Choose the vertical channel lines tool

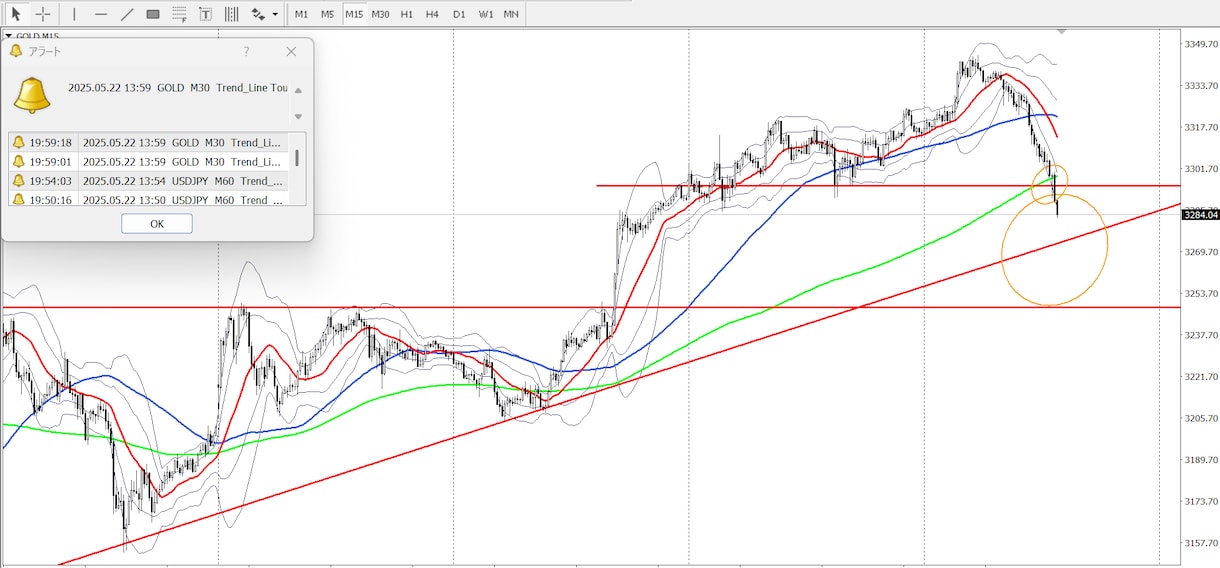231,14
